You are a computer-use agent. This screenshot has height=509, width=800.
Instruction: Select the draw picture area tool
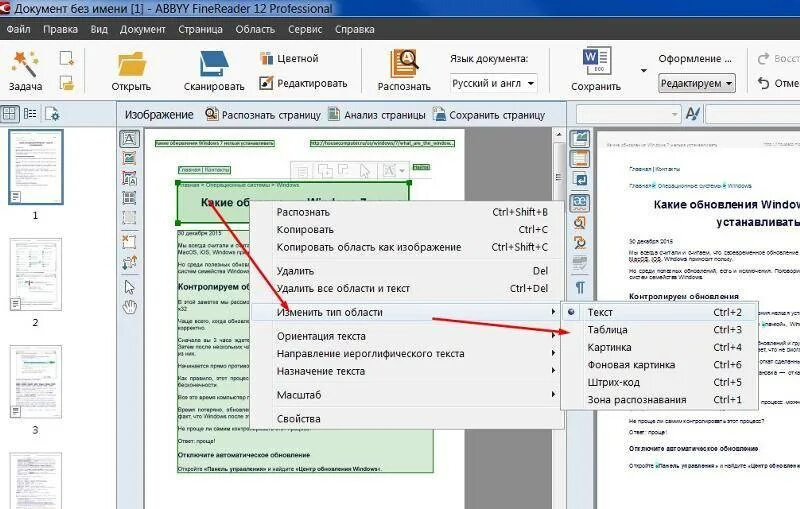pos(129,159)
